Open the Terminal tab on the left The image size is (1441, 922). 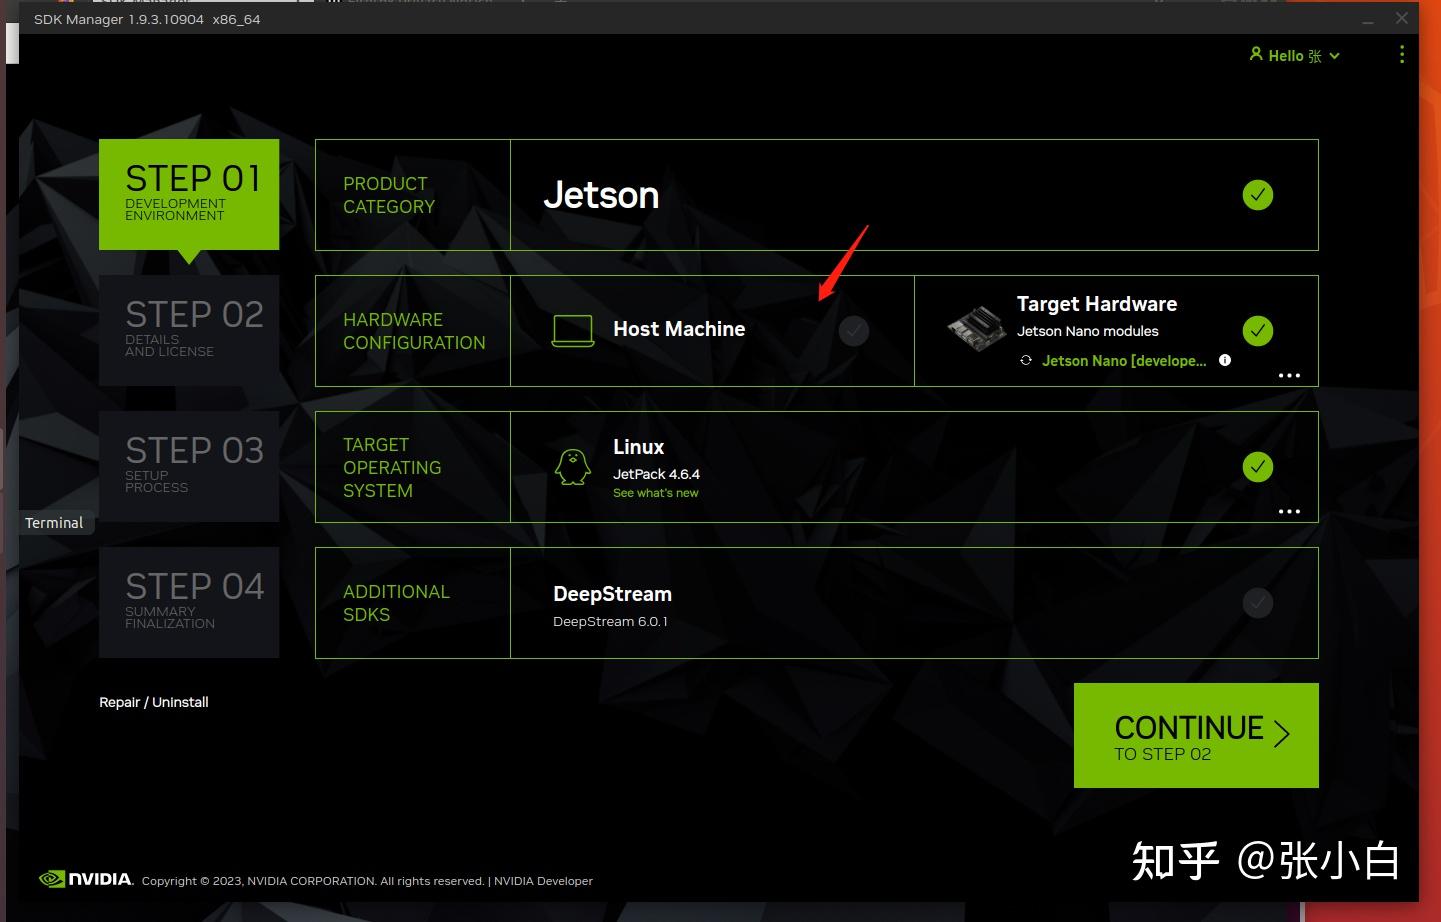[x=54, y=522]
